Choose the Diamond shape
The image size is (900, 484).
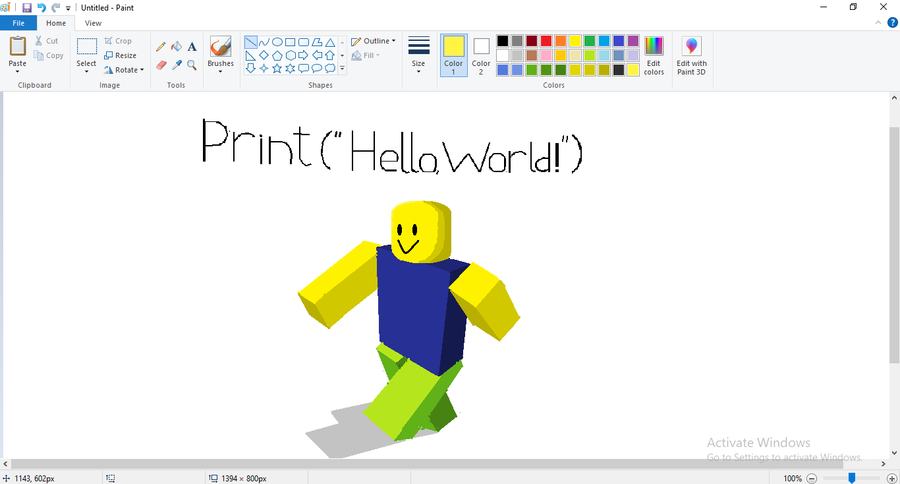pyautogui.click(x=264, y=55)
